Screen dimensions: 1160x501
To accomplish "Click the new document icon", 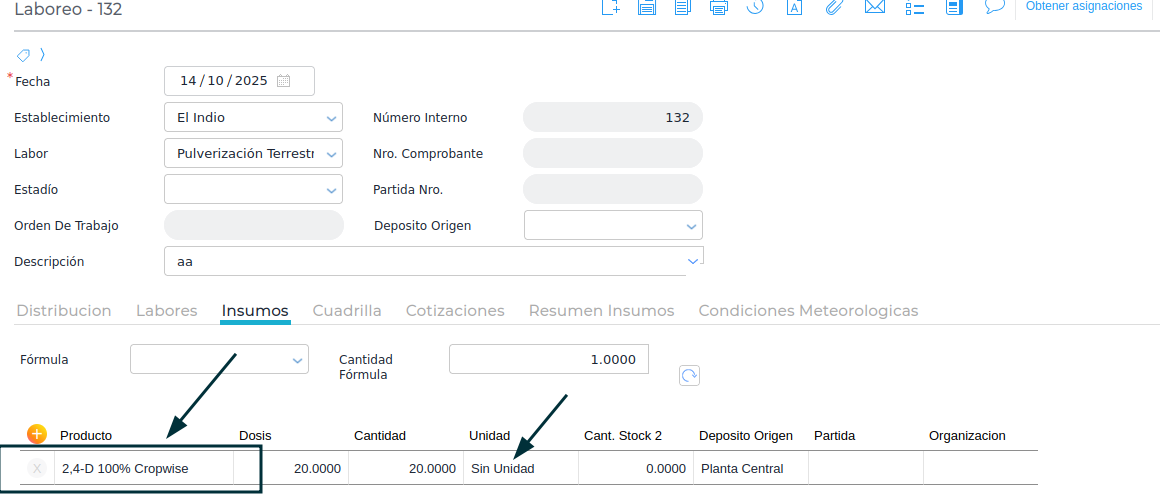I will coord(610,8).
